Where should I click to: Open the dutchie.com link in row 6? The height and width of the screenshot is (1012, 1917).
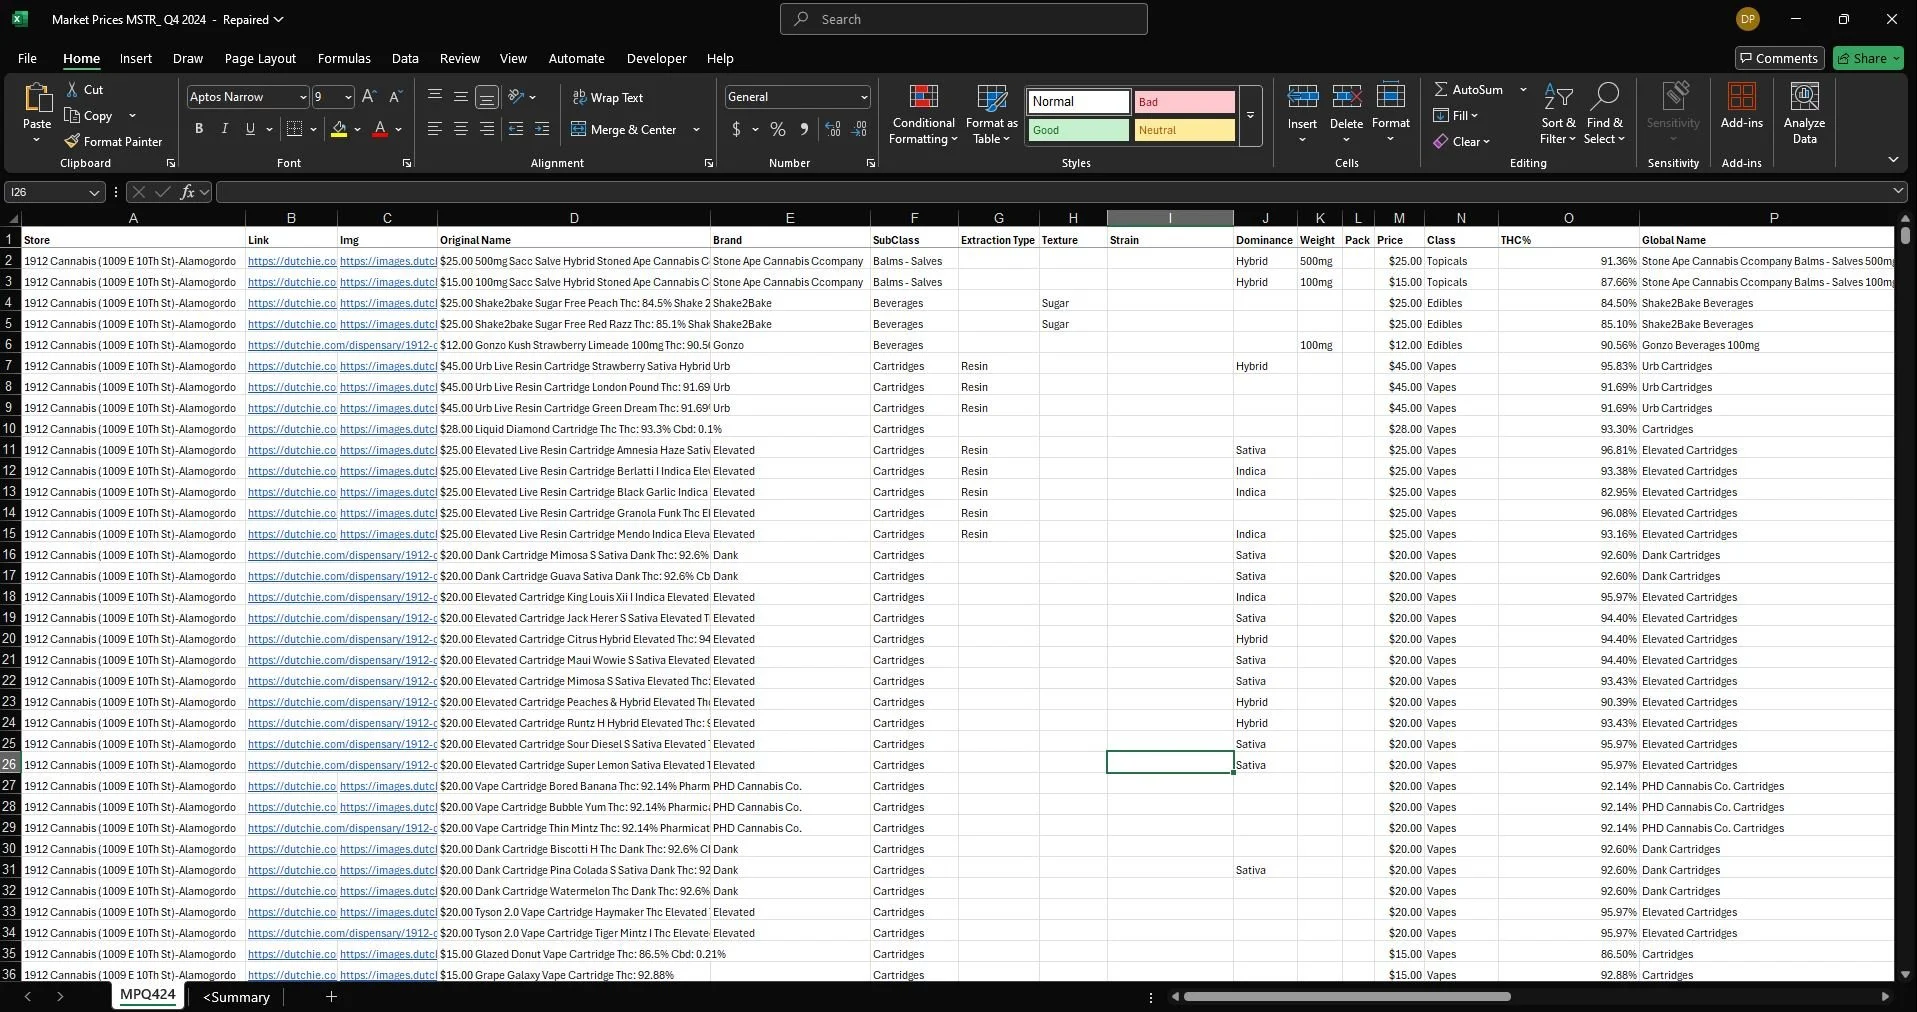click(342, 345)
